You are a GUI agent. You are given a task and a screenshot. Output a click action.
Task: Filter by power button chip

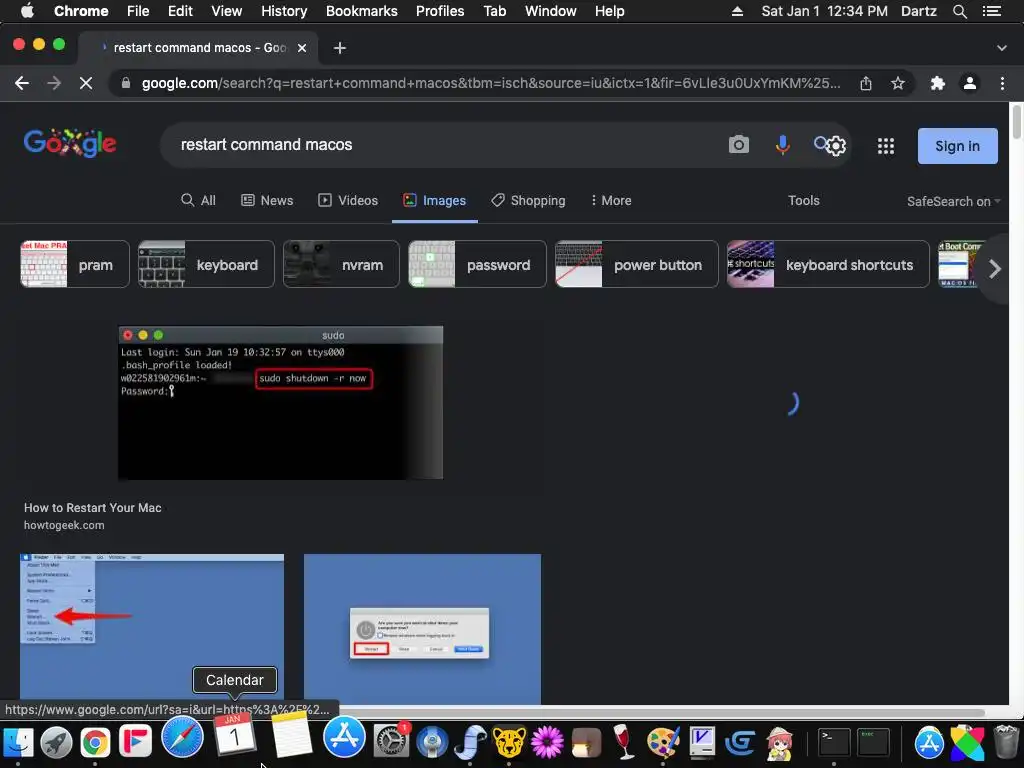click(x=637, y=264)
